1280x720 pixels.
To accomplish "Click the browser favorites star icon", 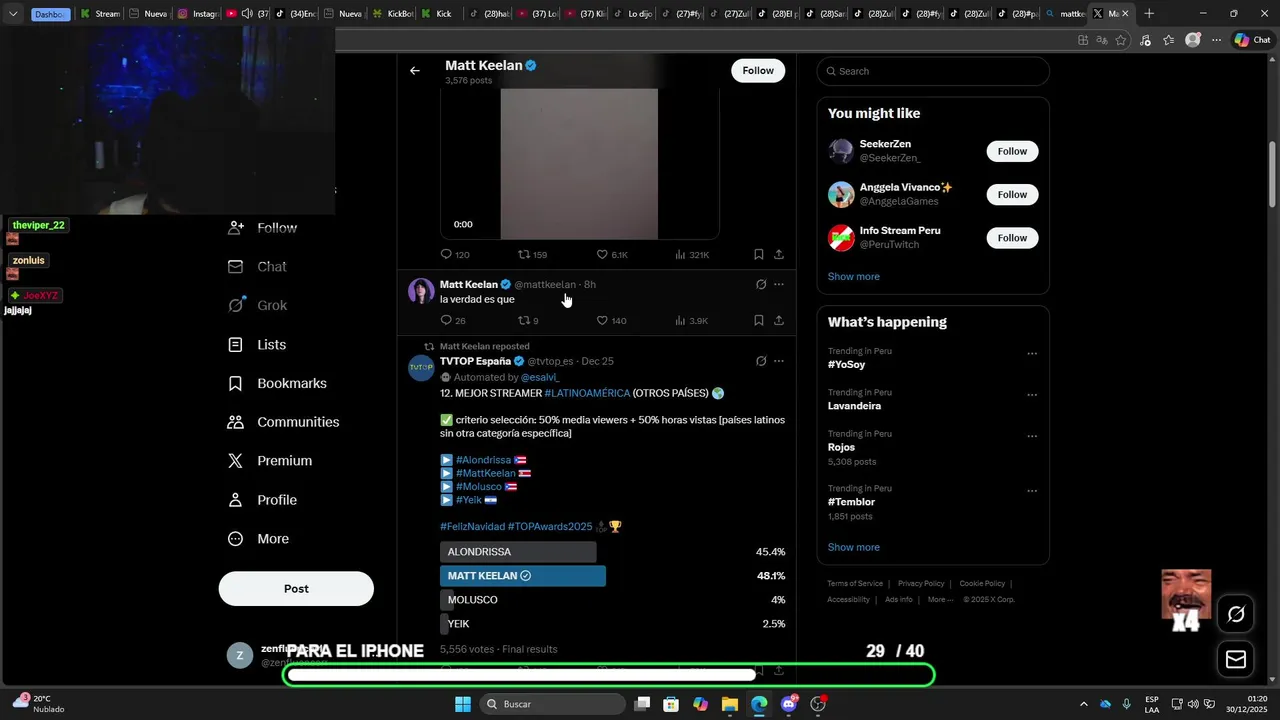I will tap(1121, 40).
